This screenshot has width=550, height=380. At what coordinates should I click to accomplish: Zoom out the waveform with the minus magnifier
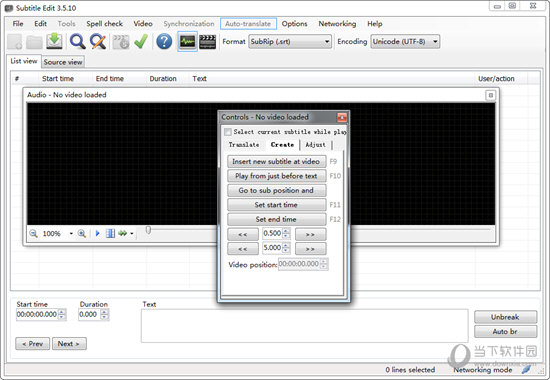pyautogui.click(x=33, y=233)
